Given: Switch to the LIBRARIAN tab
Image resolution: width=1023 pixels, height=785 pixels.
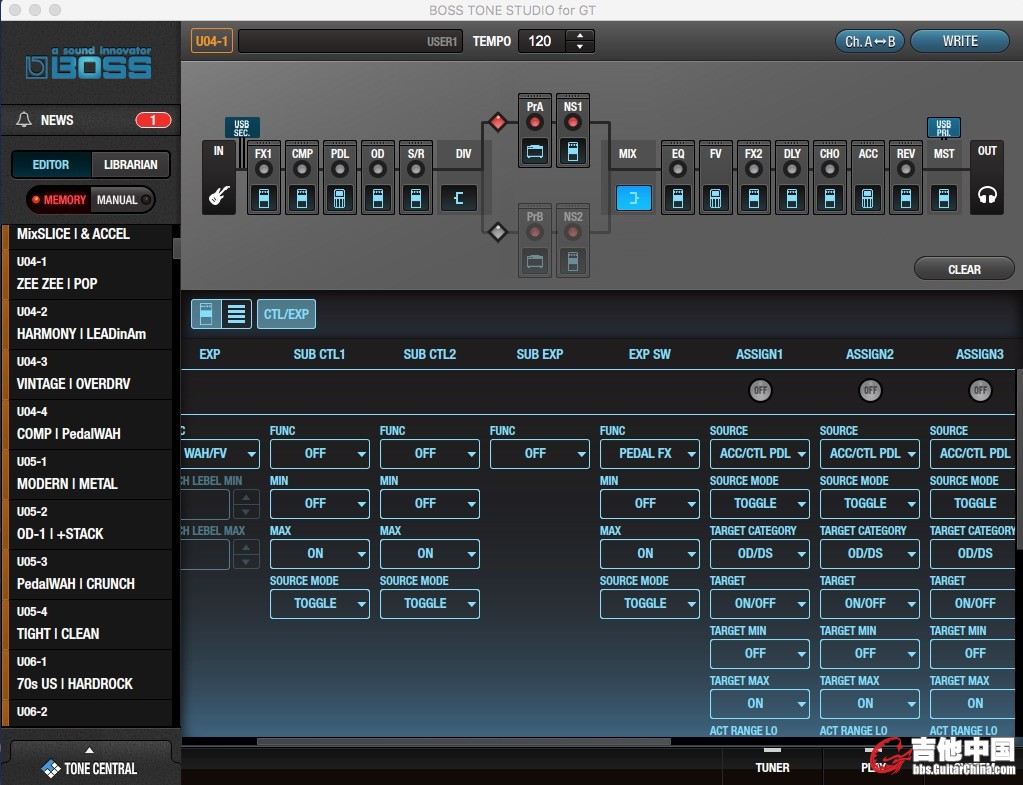Looking at the screenshot, I should pyautogui.click(x=130, y=164).
